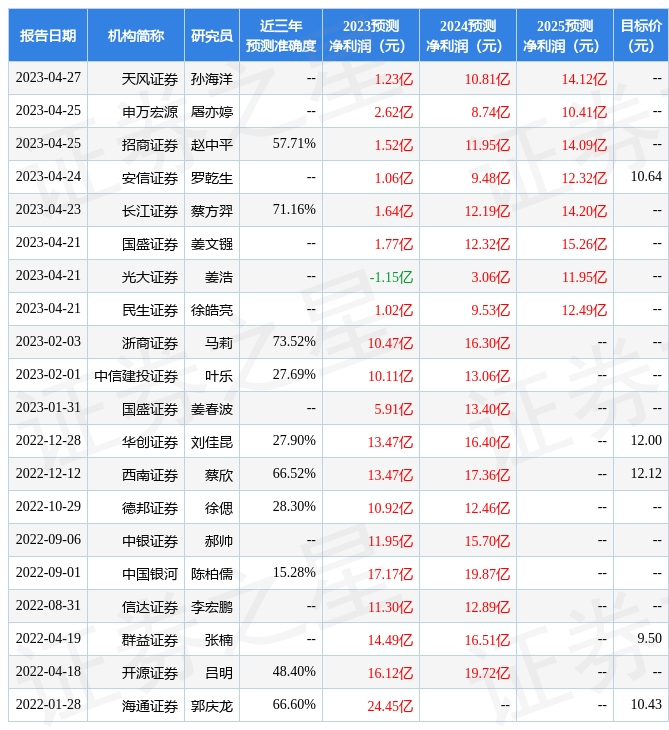Click the negative -1.15亿 profit value

click(x=391, y=277)
